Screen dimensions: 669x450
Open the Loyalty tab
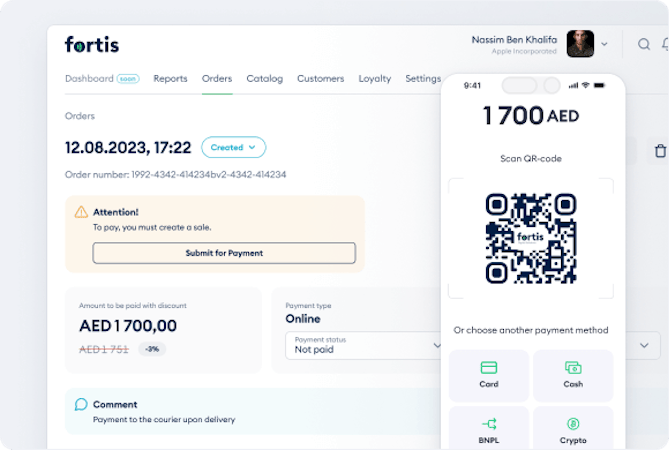[x=375, y=78]
